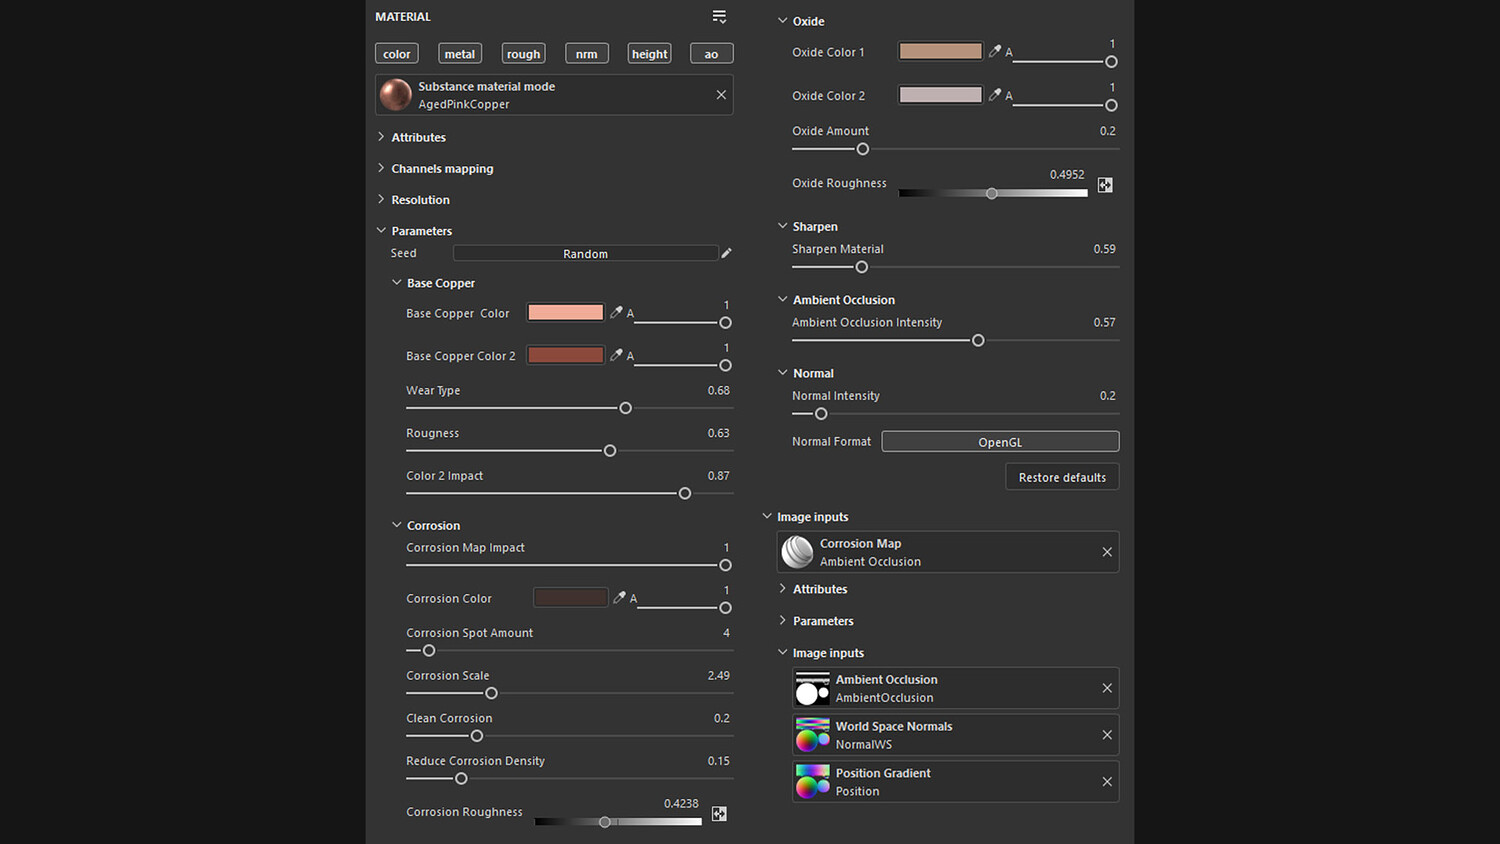Open the Base Copper Color 2 swatch
The width and height of the screenshot is (1500, 844).
click(565, 355)
